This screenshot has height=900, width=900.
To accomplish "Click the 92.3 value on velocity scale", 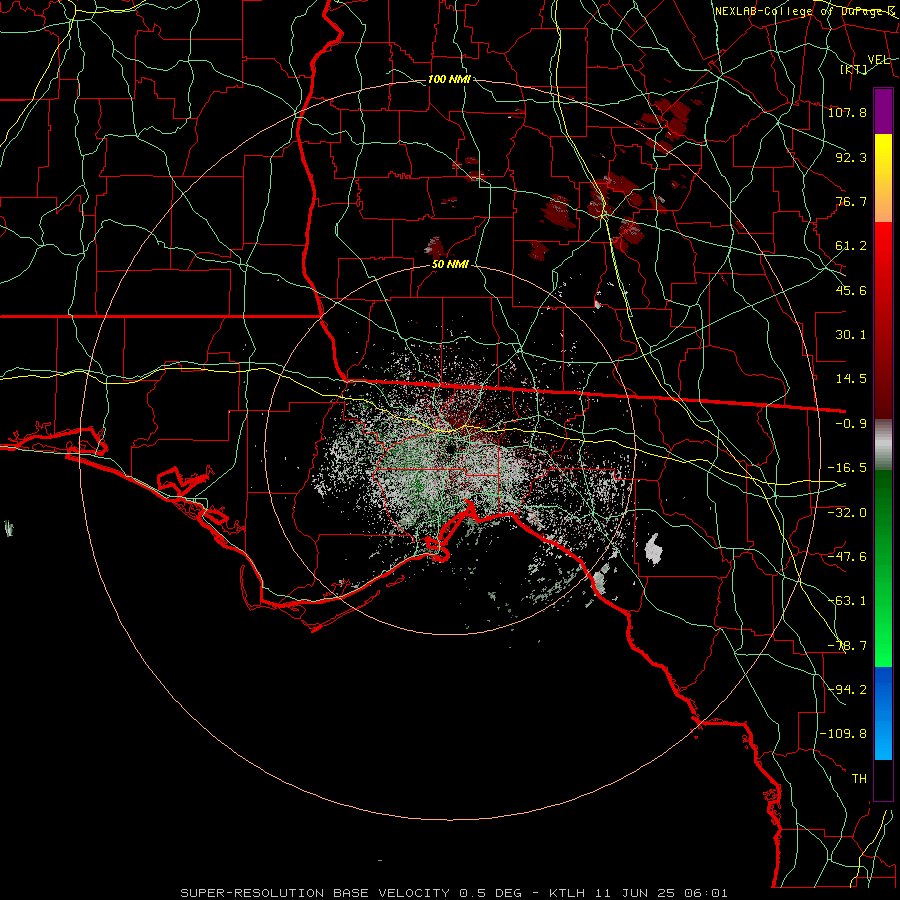I will coord(851,157).
